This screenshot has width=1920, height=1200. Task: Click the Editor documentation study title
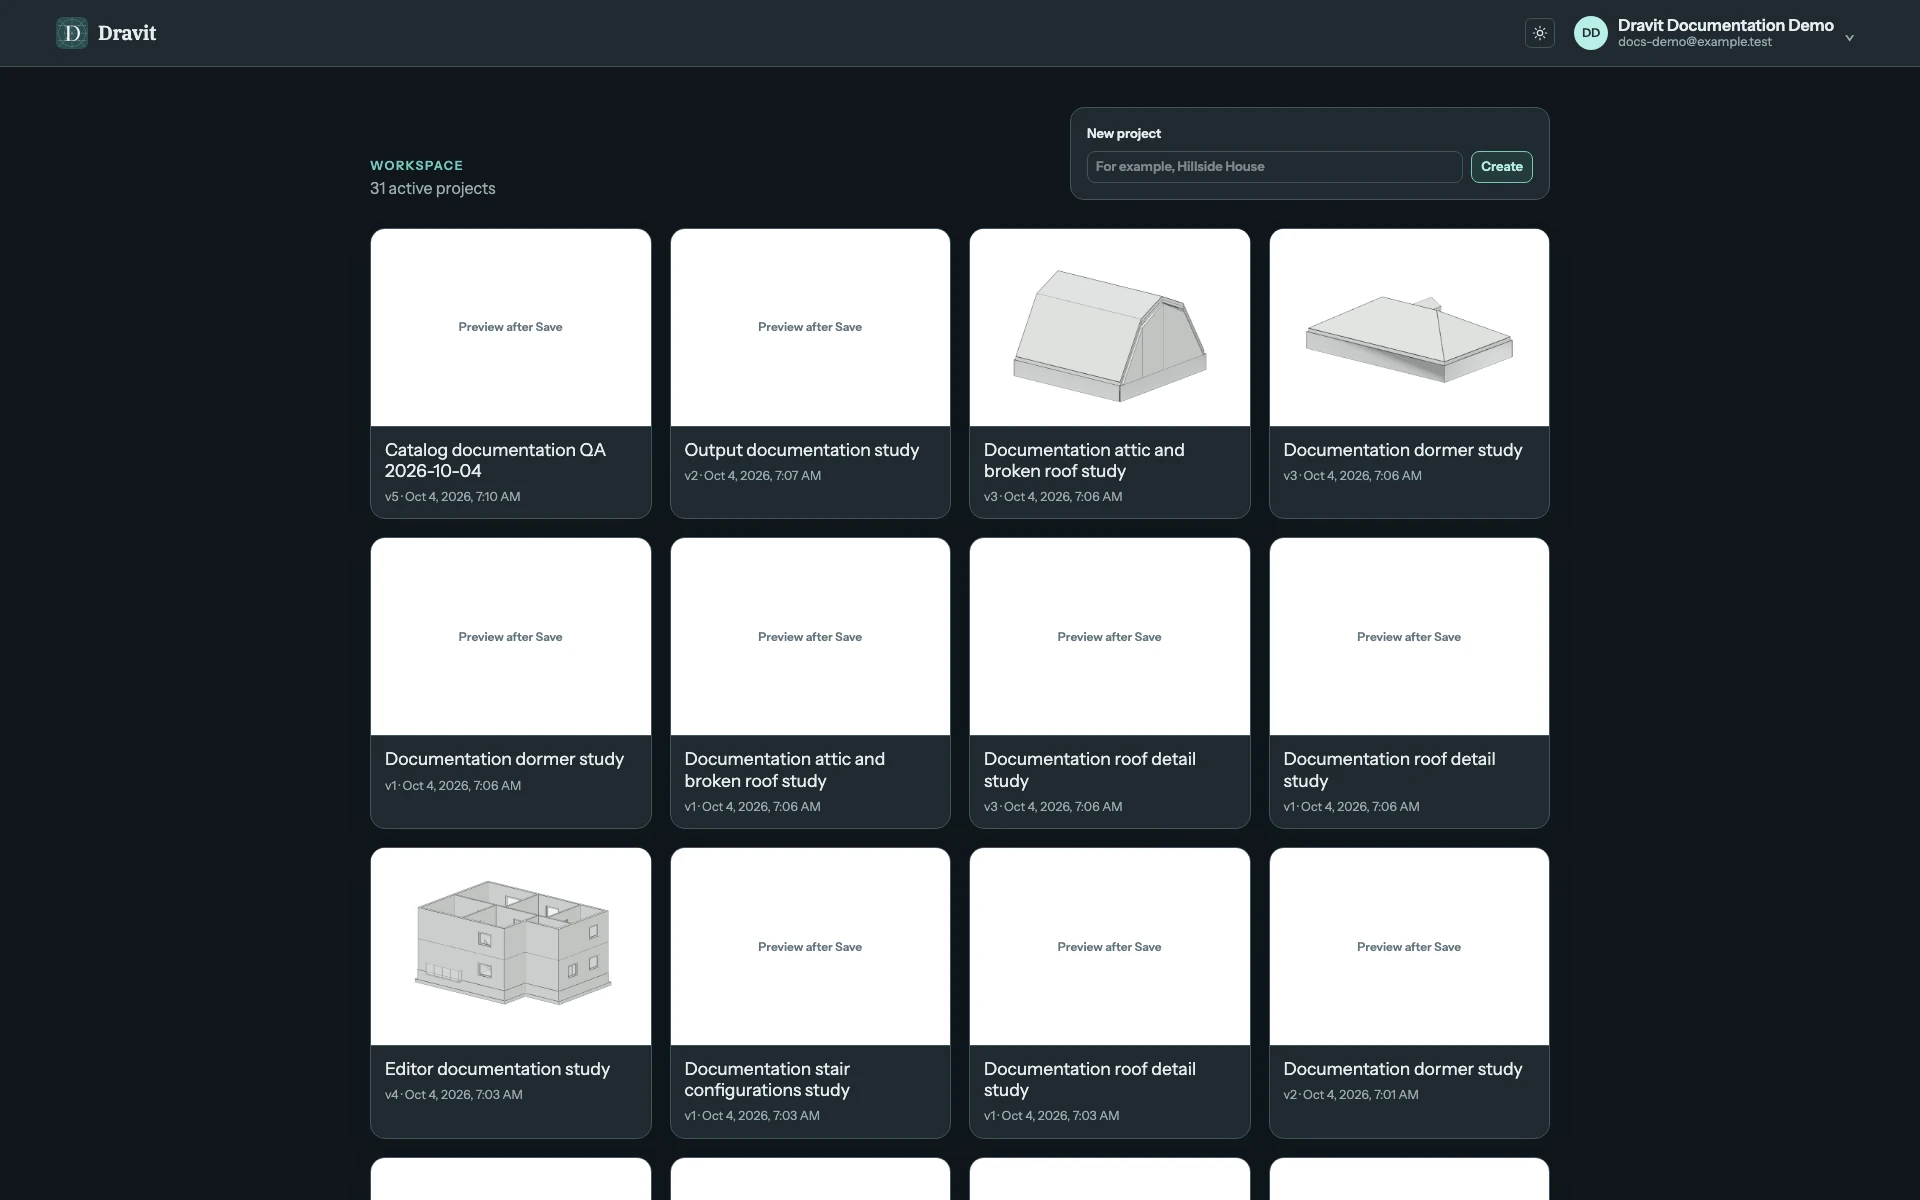click(x=497, y=1069)
